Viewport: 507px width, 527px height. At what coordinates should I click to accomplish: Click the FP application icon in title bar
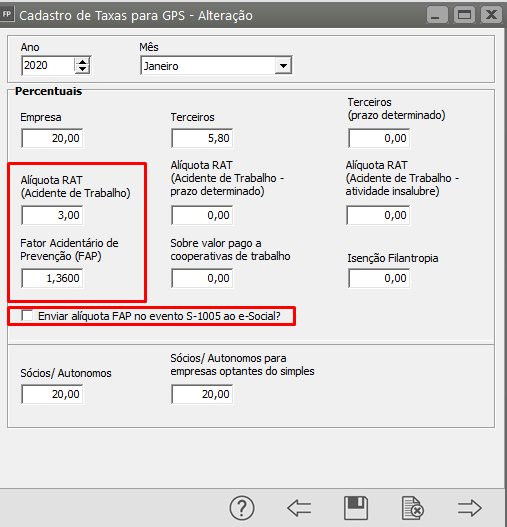6,14
